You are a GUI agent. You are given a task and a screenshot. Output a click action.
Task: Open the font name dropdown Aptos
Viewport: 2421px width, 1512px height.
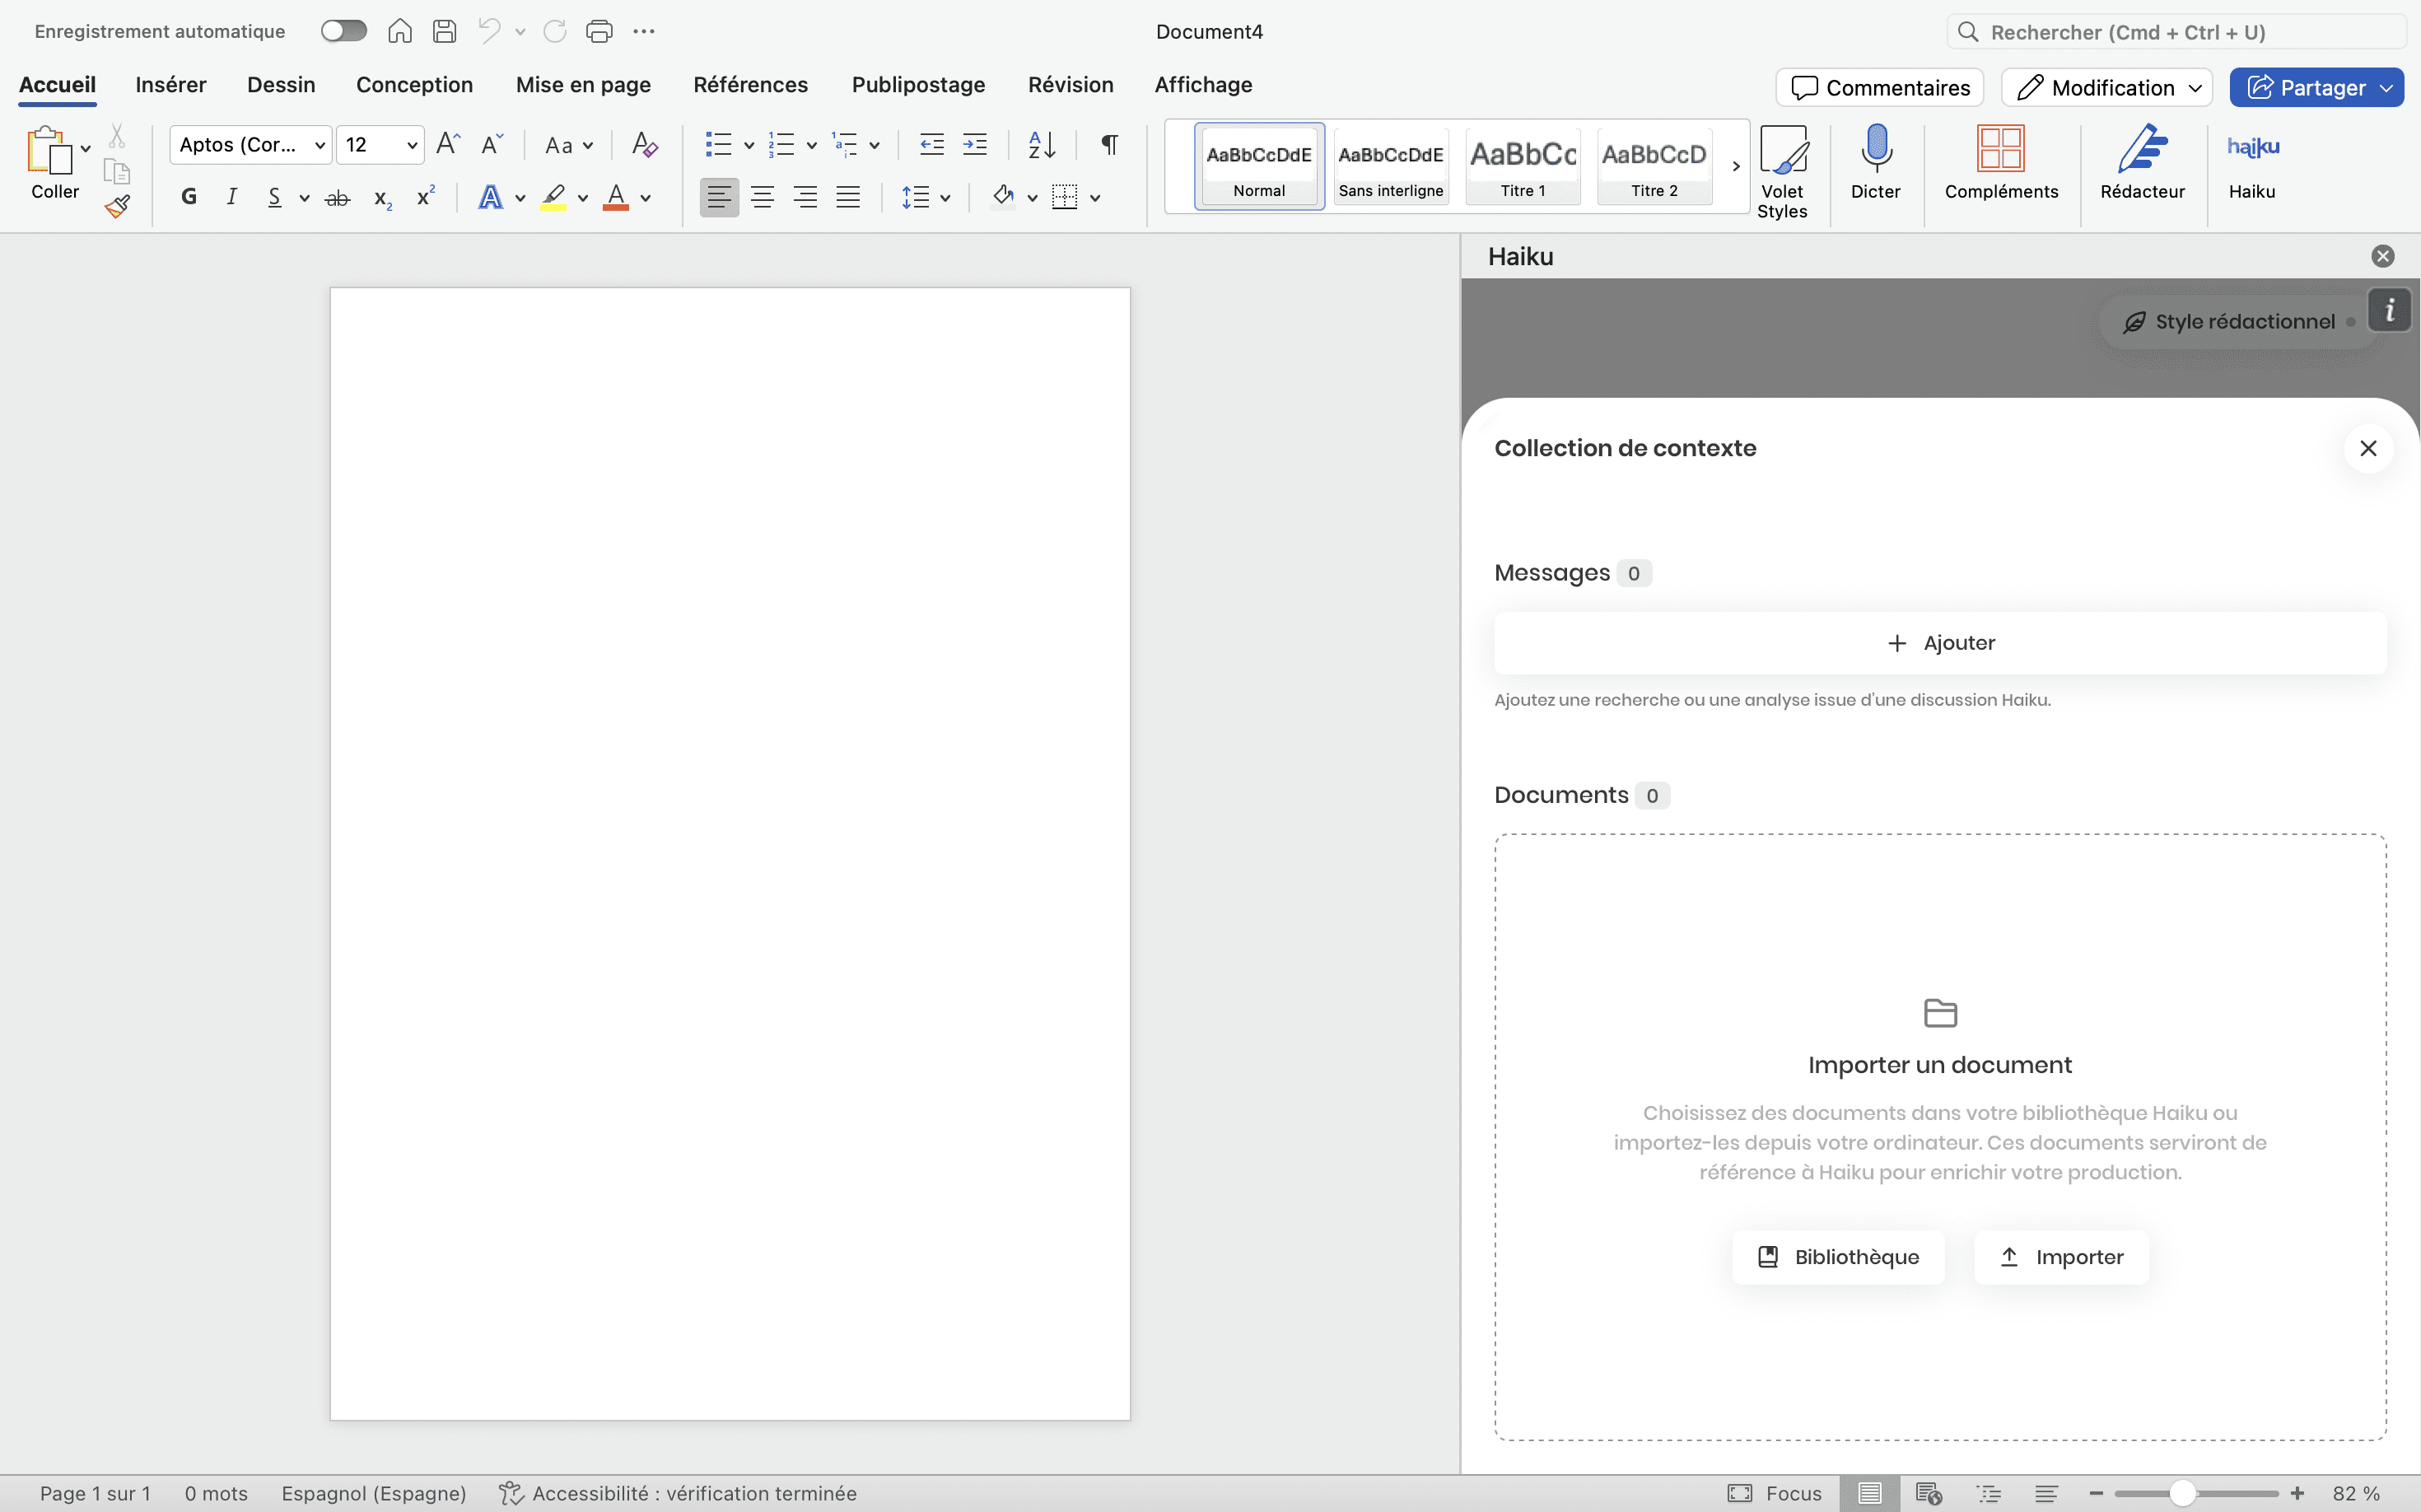[x=320, y=145]
